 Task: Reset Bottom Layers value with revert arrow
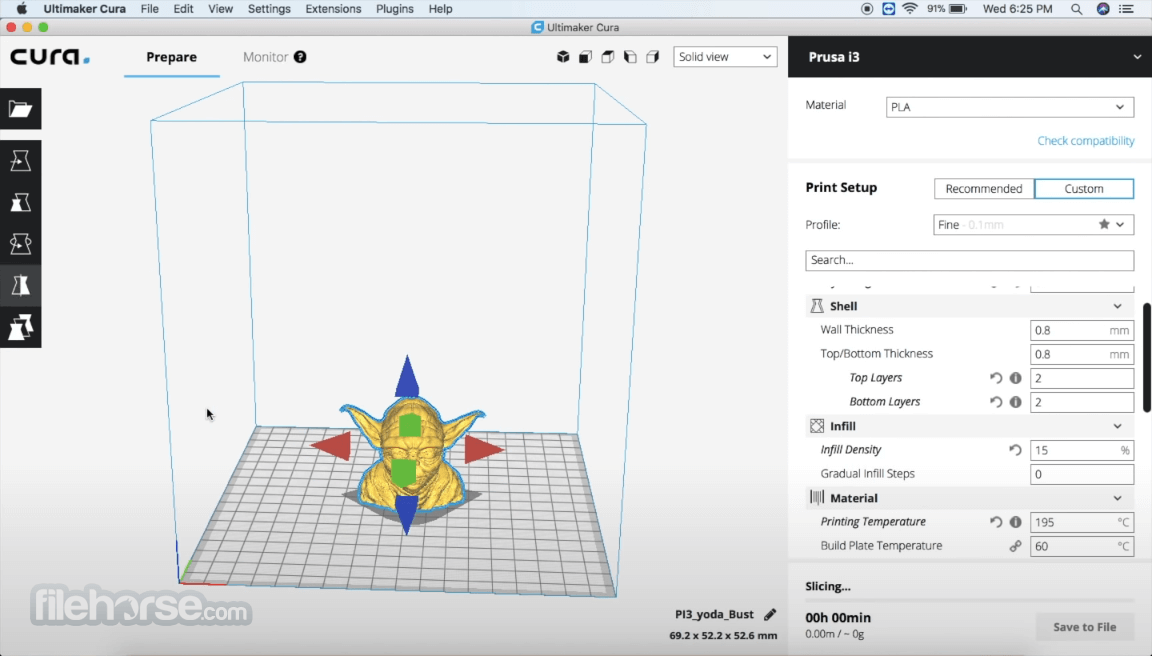pos(996,402)
